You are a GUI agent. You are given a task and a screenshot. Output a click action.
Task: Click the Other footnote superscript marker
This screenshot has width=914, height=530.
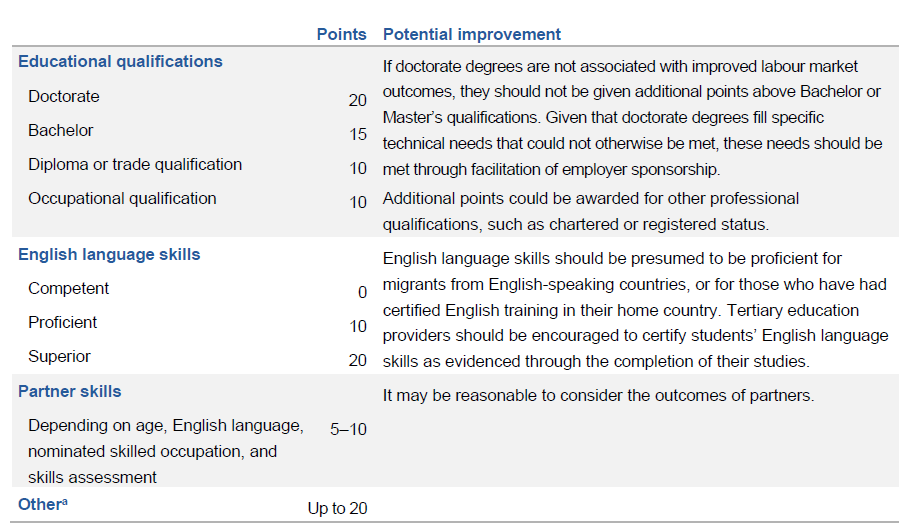pyautogui.click(x=65, y=500)
